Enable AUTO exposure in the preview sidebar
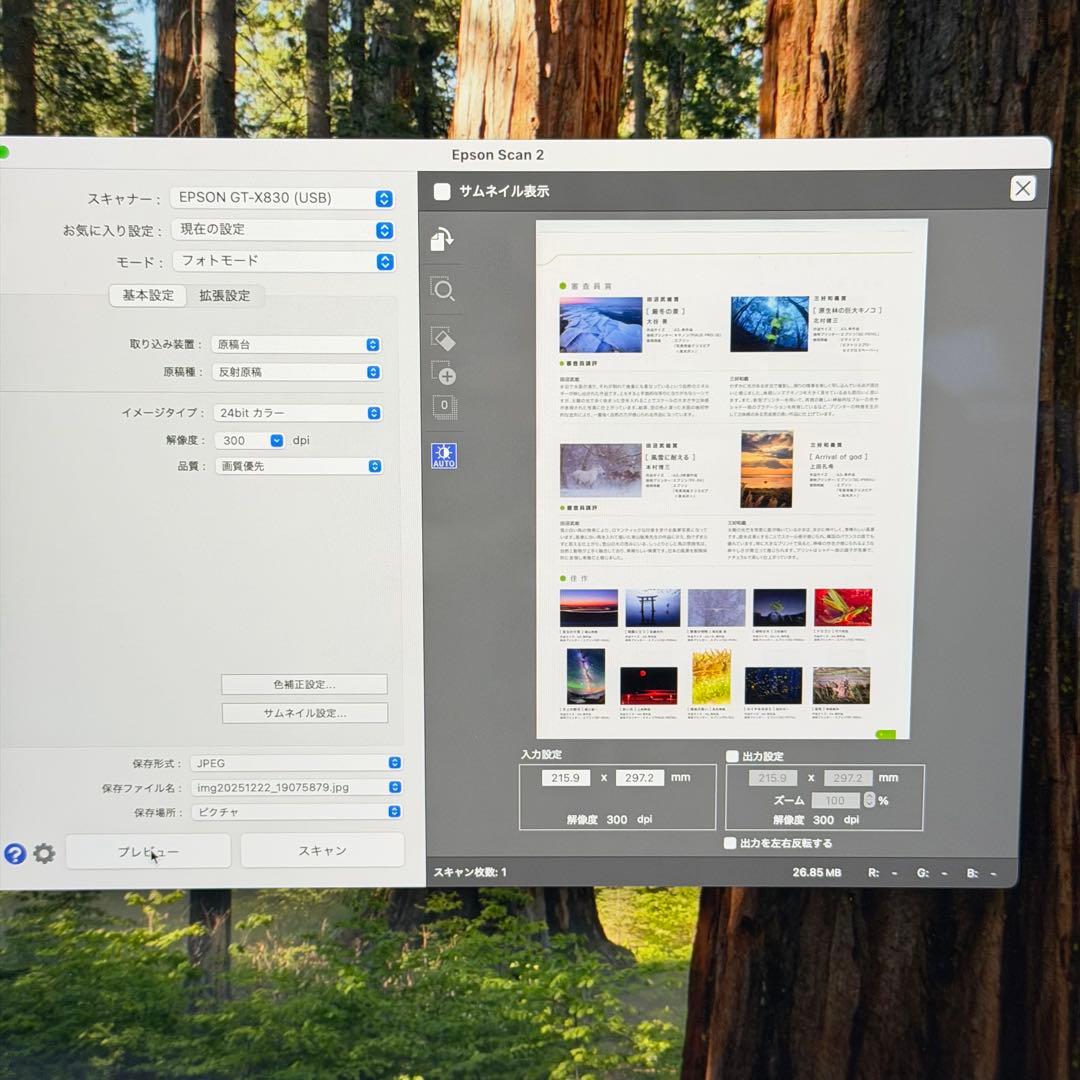The height and width of the screenshot is (1080, 1080). coord(443,455)
